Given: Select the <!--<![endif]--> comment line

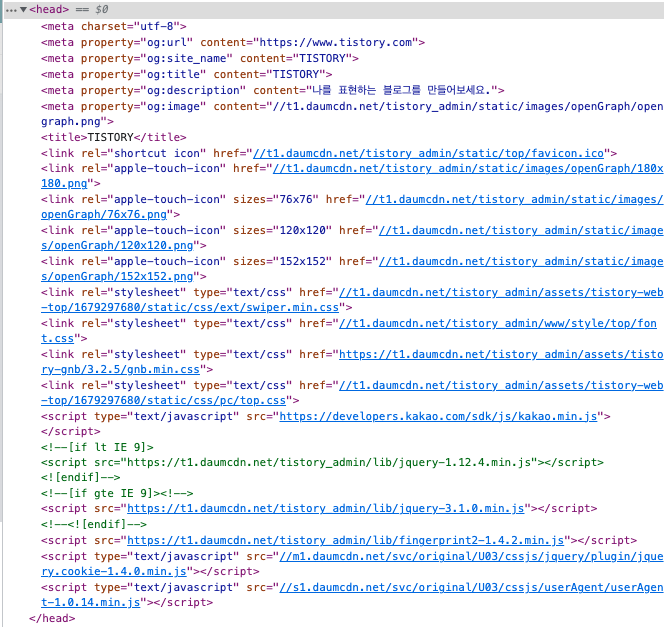Looking at the screenshot, I should (94, 524).
